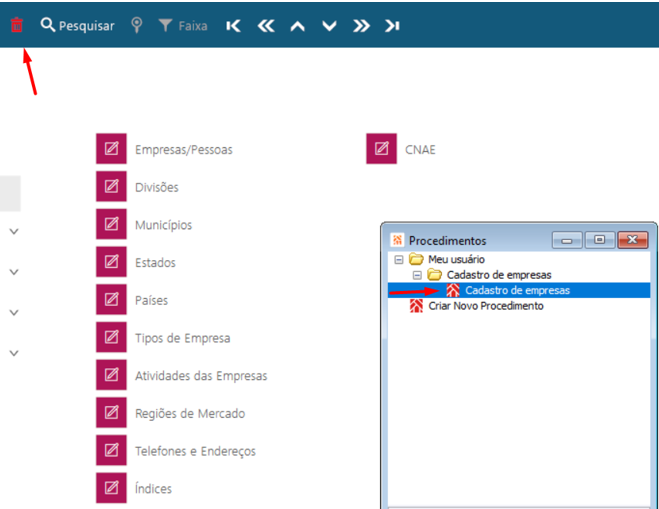Jump forward with double right arrows
The height and width of the screenshot is (509, 659).
tap(361, 26)
